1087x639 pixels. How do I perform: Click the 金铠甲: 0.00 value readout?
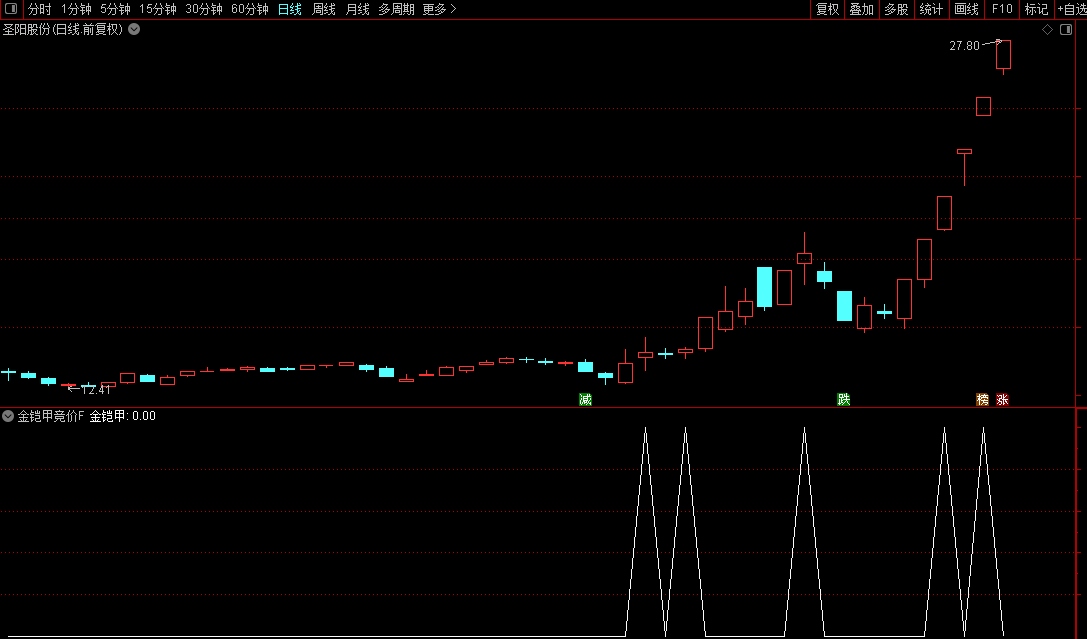point(123,417)
